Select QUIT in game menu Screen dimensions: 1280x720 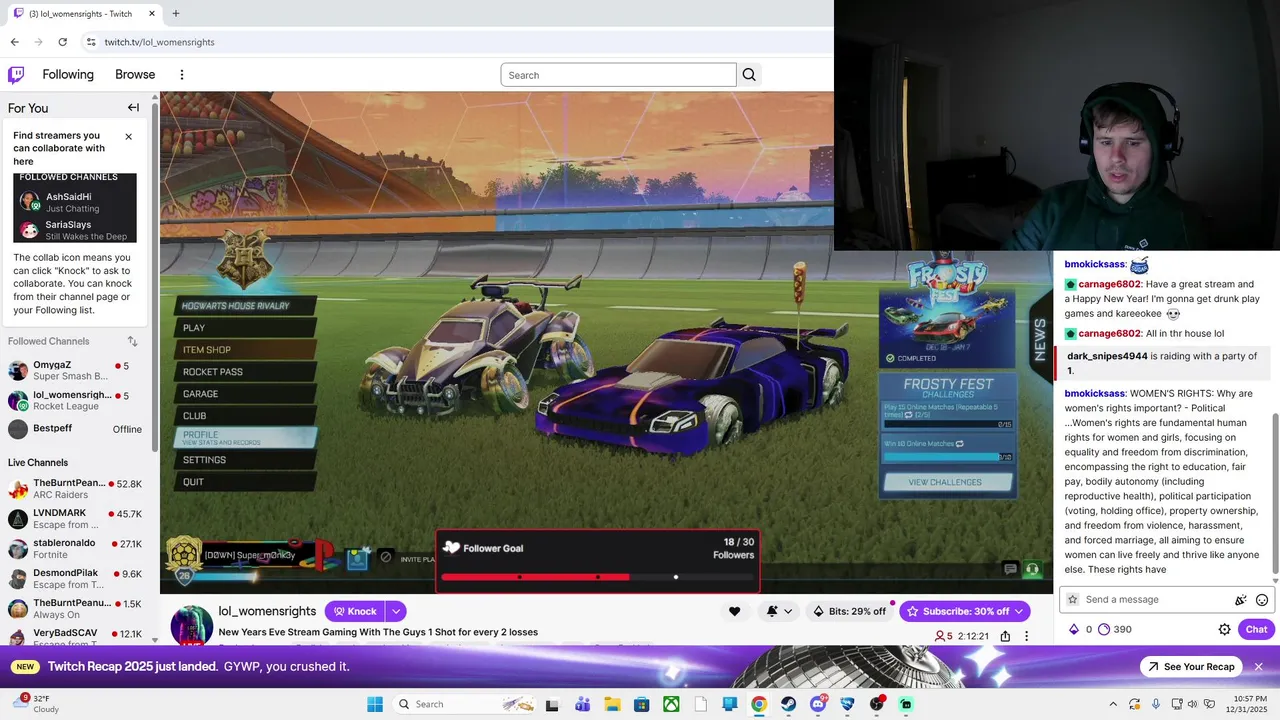245,482
